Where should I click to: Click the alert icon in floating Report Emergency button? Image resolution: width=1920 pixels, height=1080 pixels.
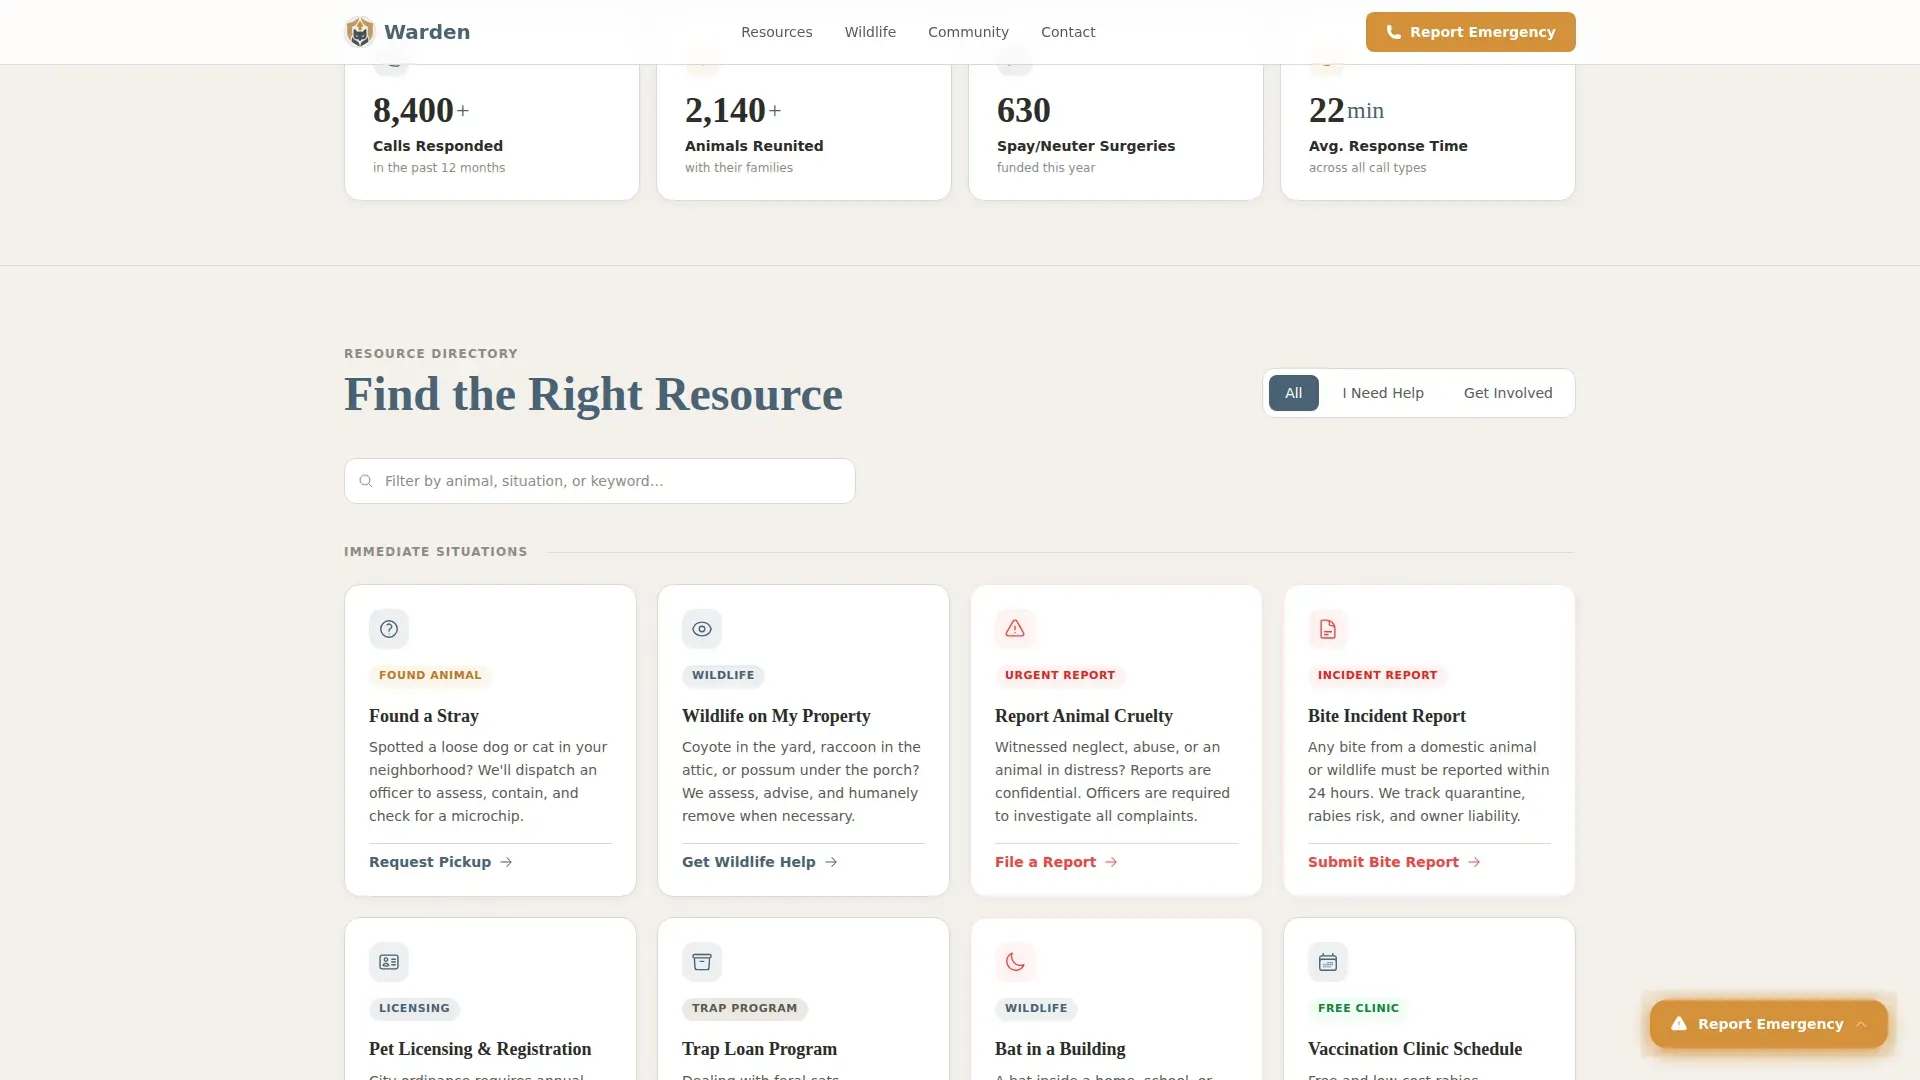point(1679,1024)
